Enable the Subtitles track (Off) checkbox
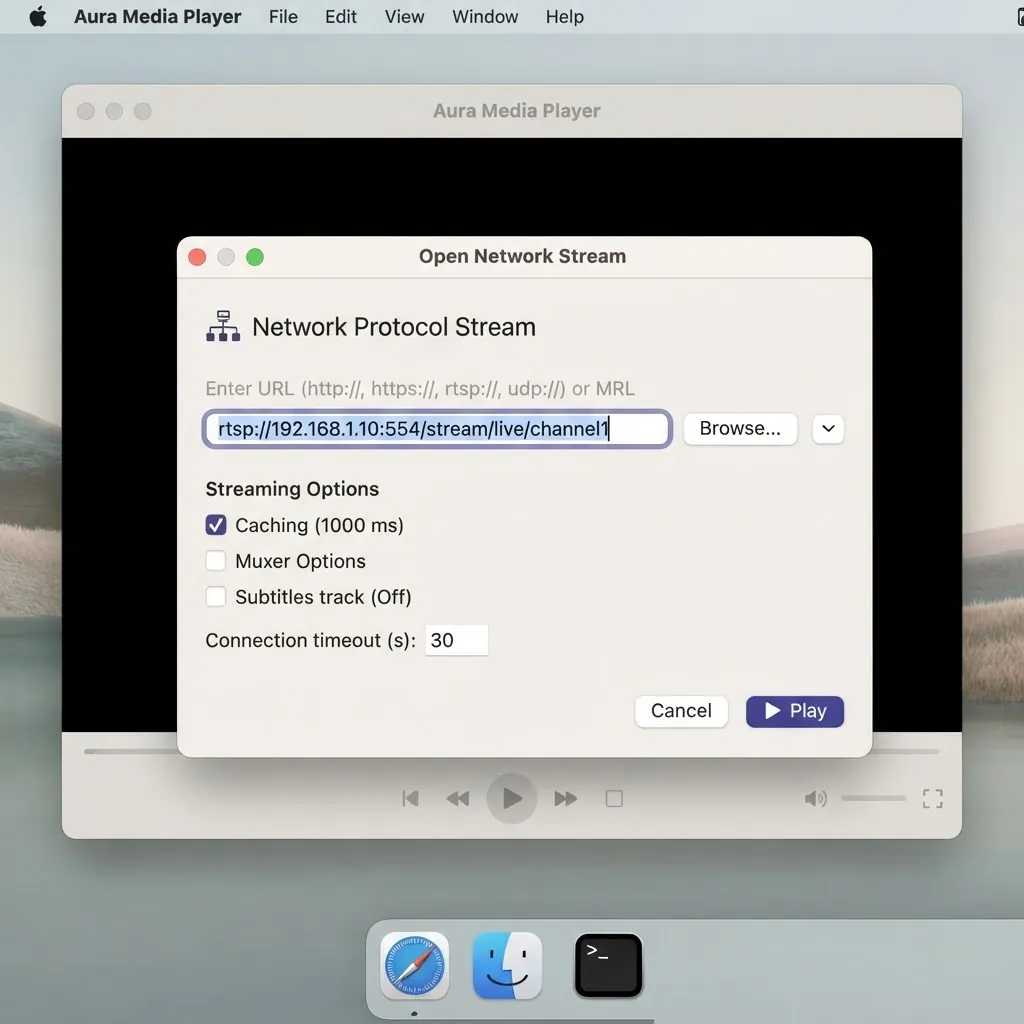Viewport: 1024px width, 1024px height. (x=216, y=597)
